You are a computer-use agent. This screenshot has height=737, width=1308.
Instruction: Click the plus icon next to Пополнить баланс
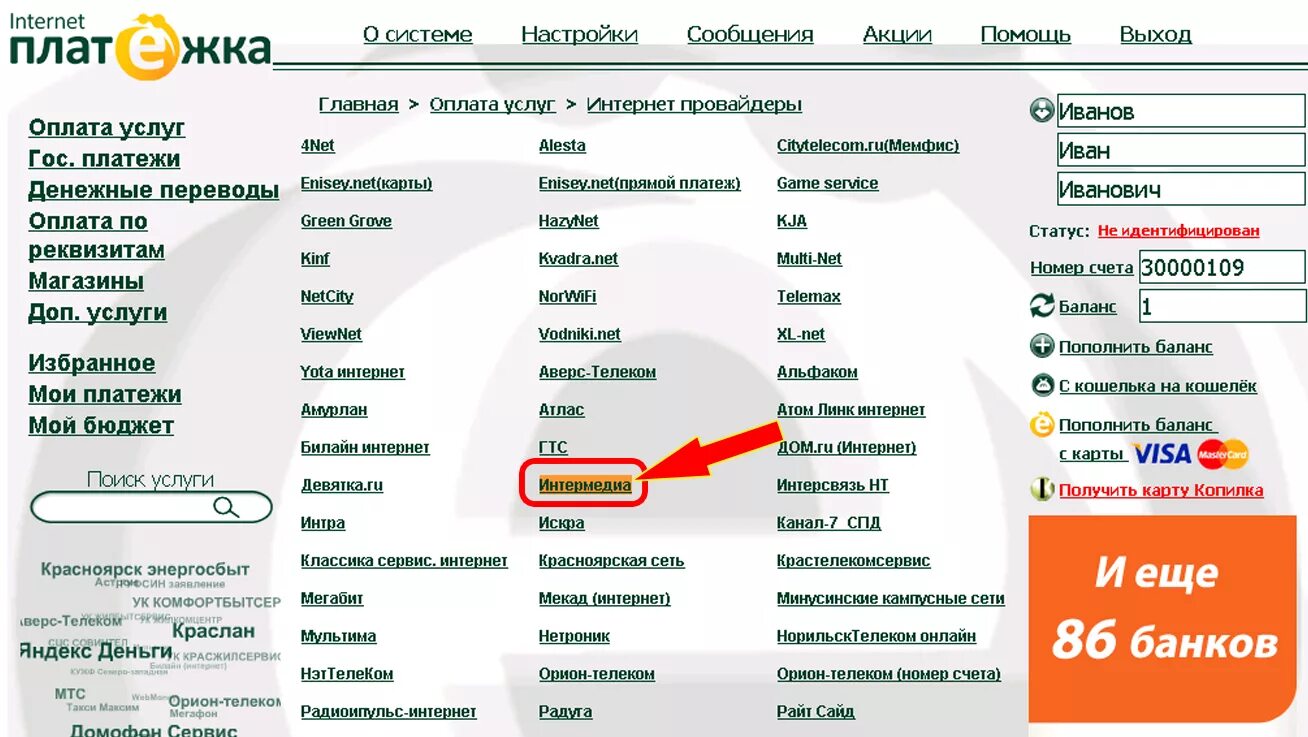1042,346
